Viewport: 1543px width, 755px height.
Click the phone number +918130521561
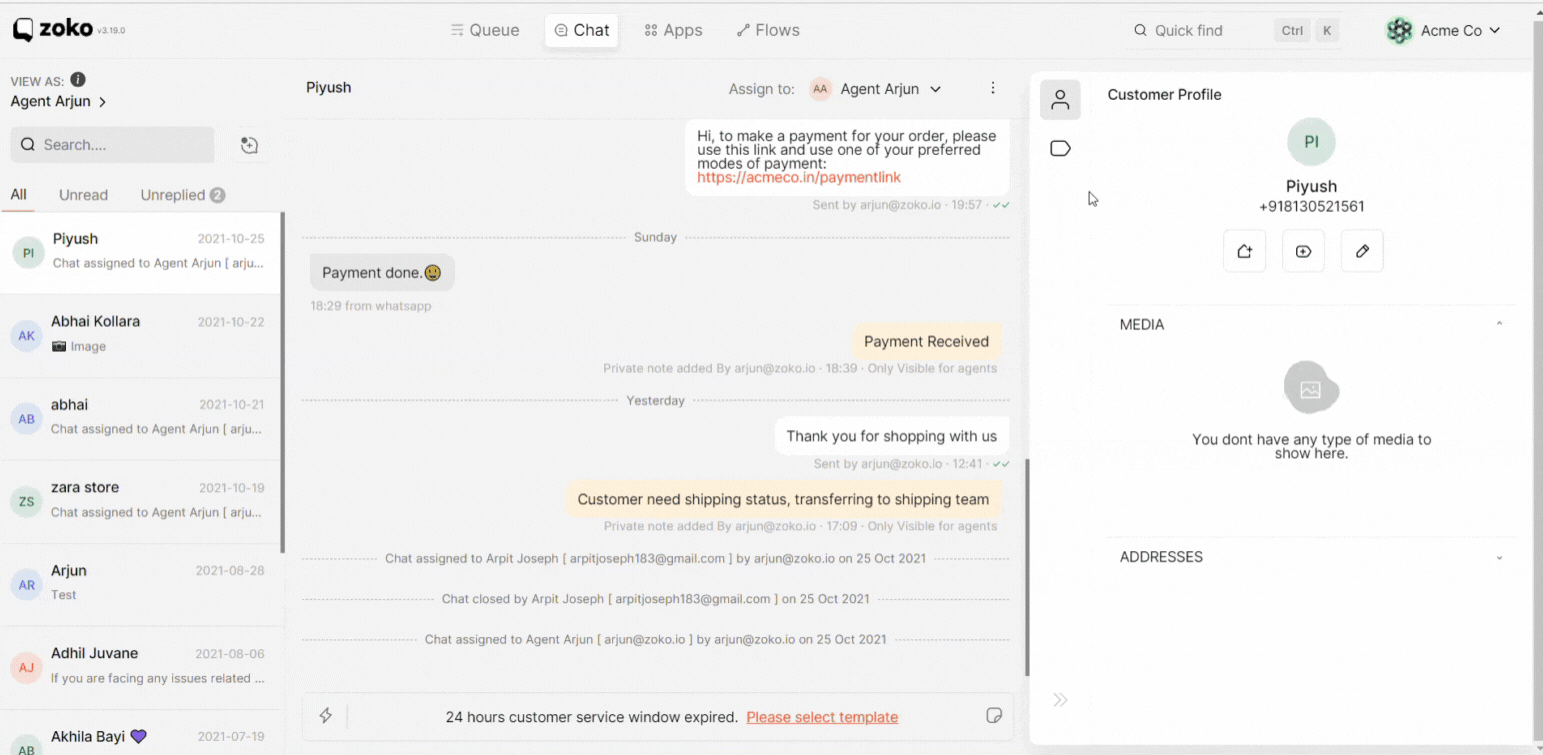click(1311, 207)
